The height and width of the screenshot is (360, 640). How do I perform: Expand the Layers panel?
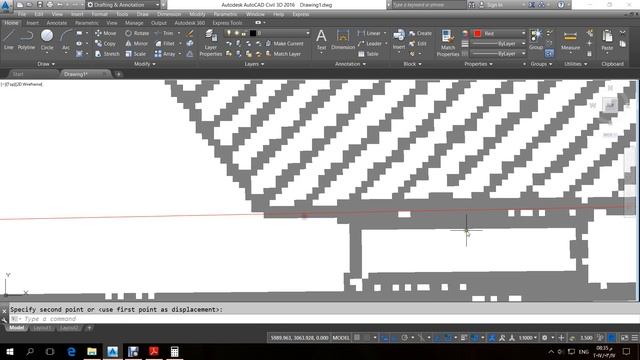point(254,64)
